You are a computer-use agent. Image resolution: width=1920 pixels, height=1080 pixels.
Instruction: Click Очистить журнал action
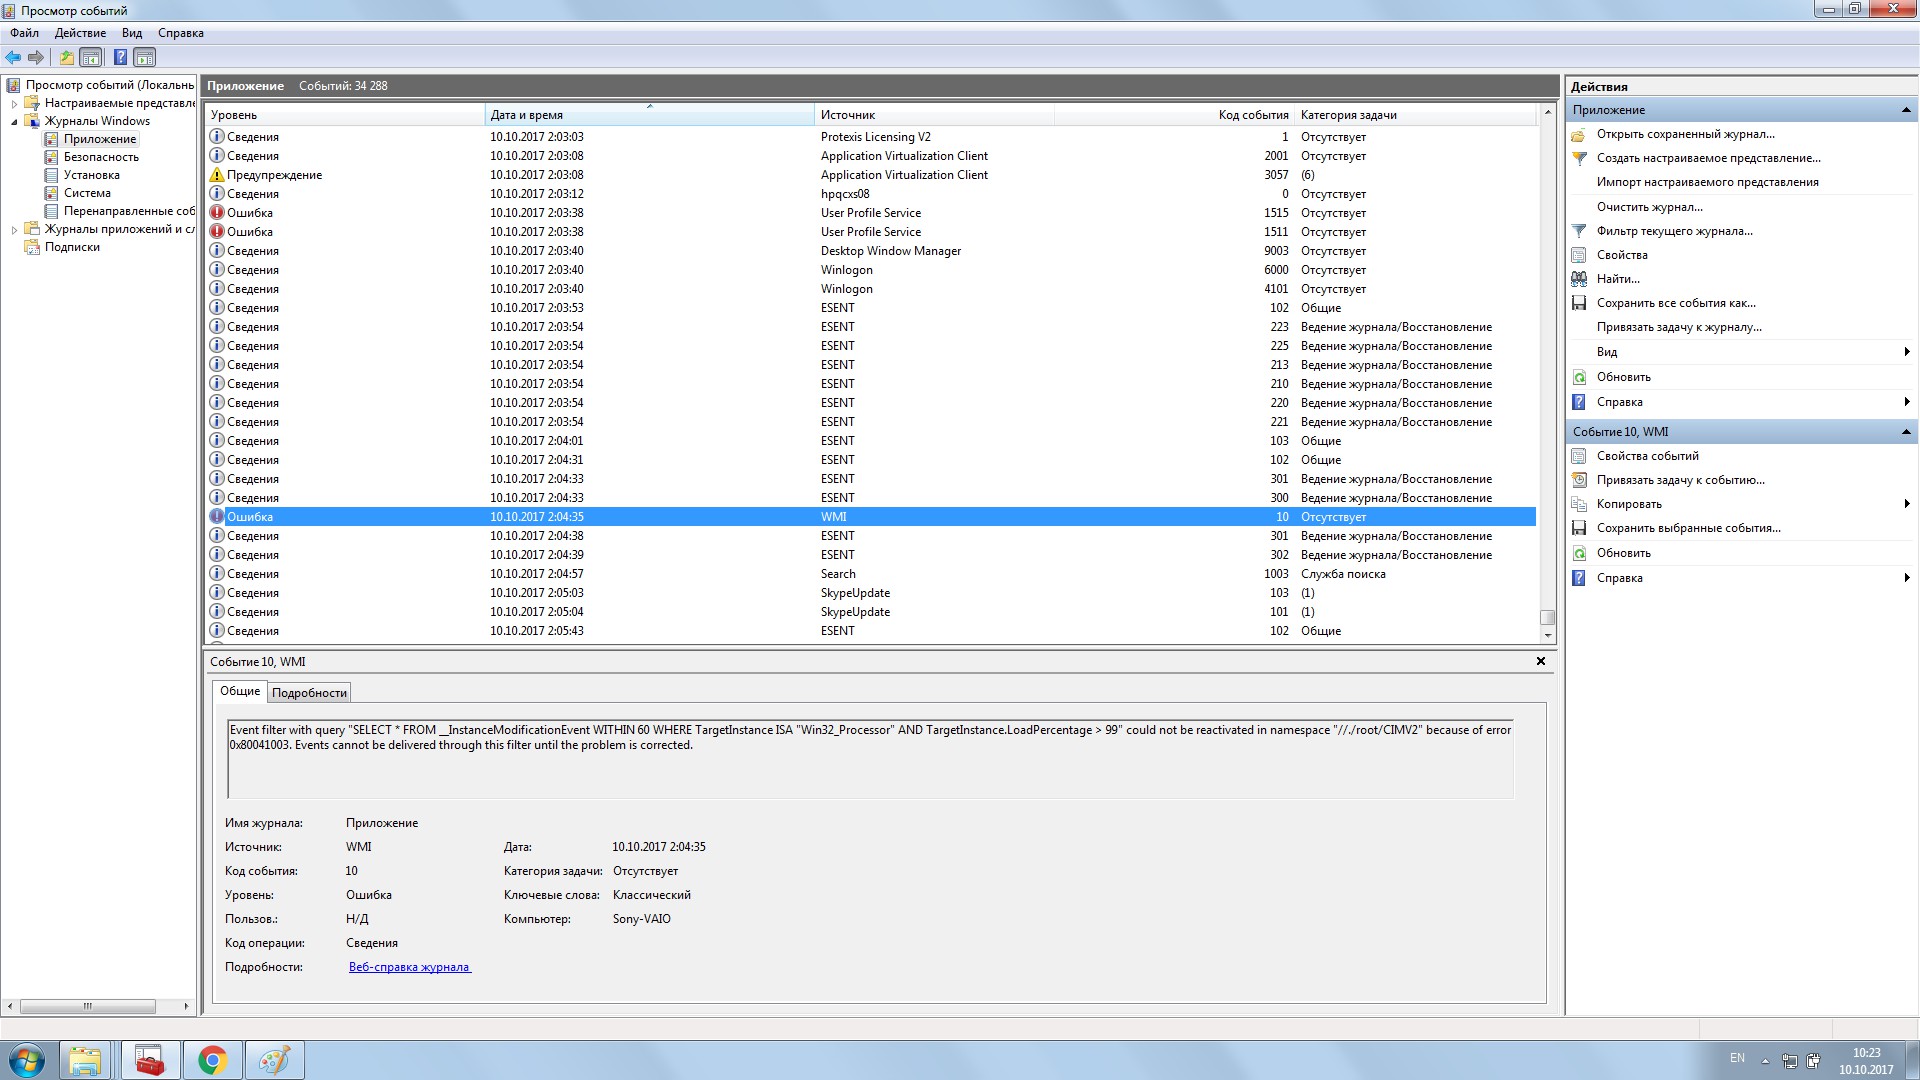coord(1649,207)
